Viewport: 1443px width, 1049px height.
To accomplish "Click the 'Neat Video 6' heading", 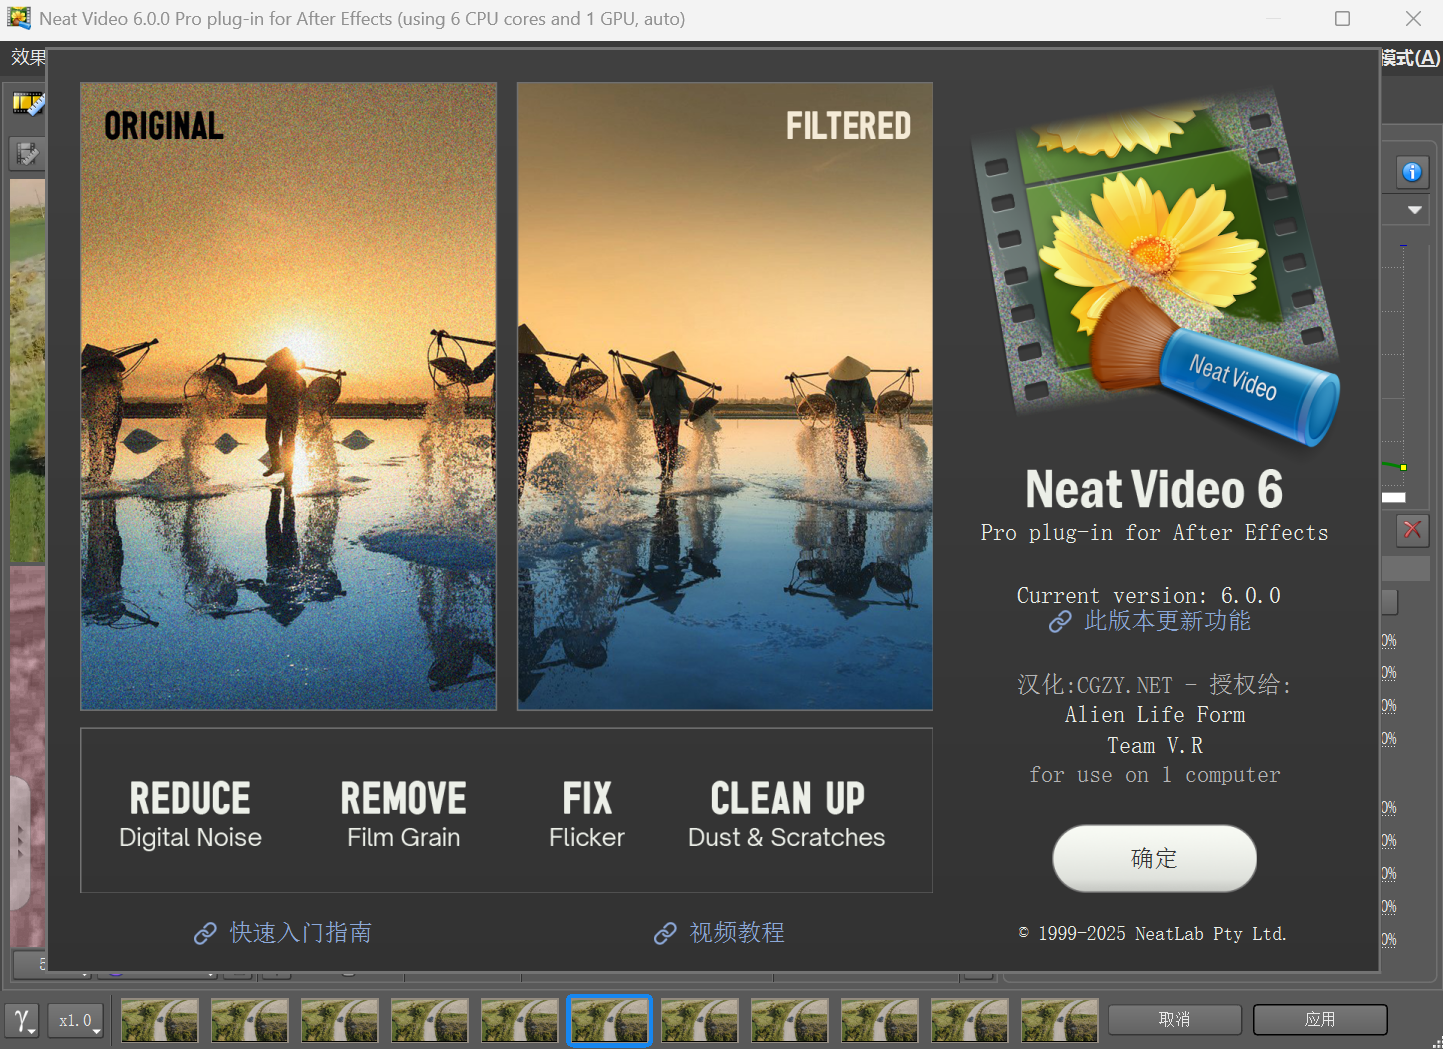I will click(x=1154, y=489).
